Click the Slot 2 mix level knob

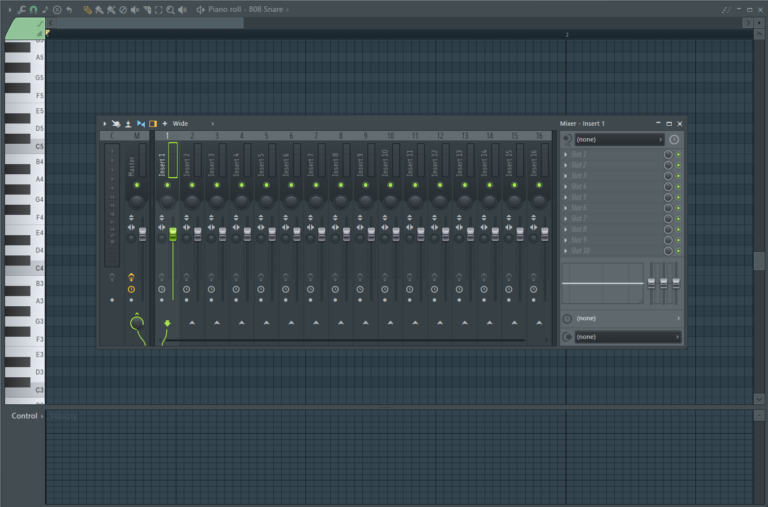pyautogui.click(x=668, y=165)
